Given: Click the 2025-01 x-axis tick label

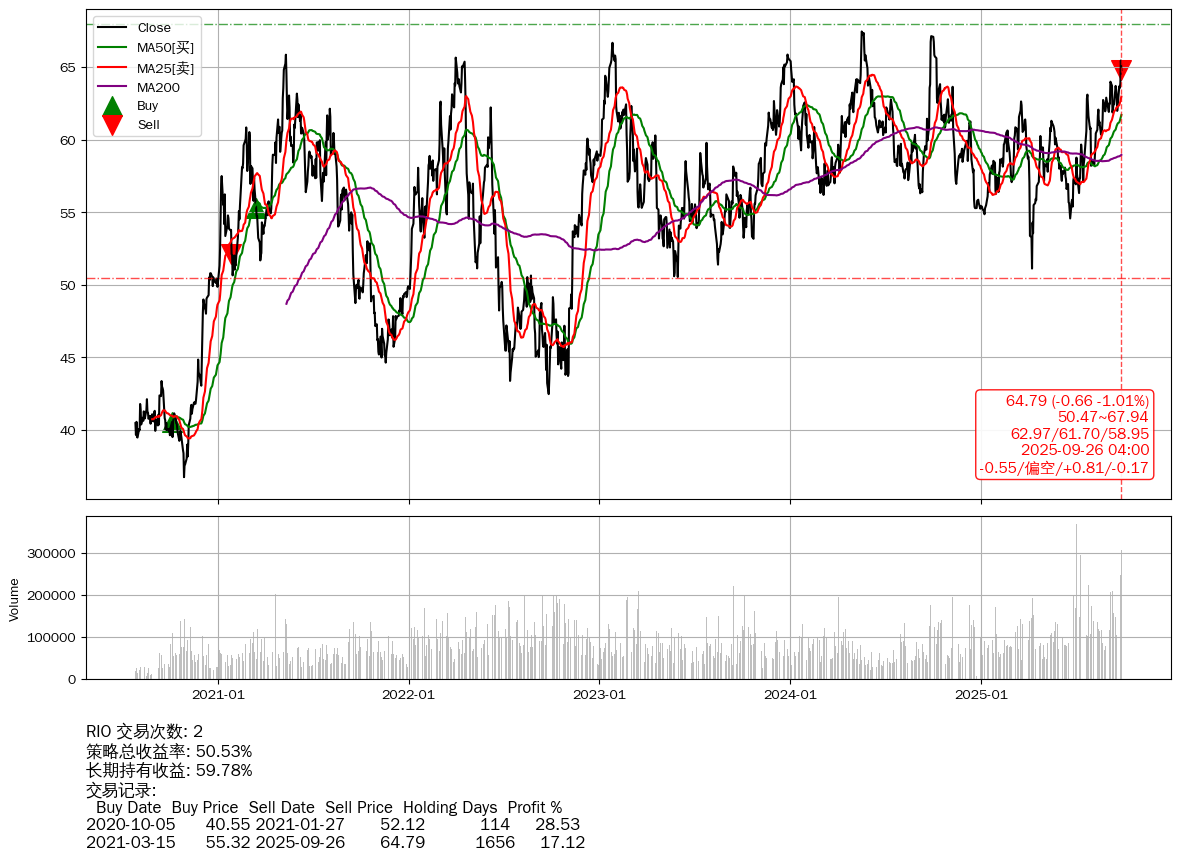Looking at the screenshot, I should [981, 695].
